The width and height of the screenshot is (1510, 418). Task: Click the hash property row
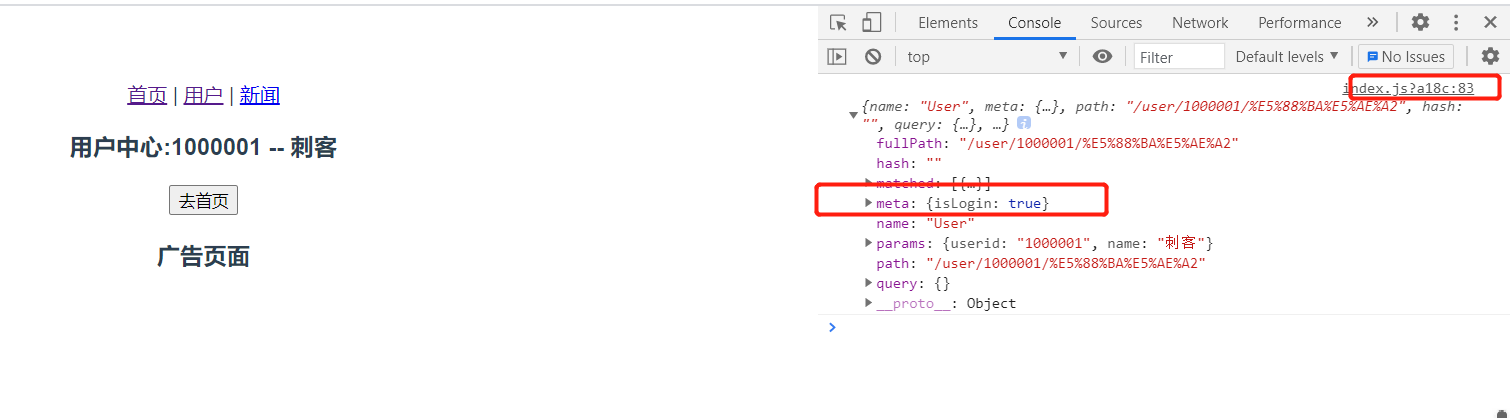coord(909,163)
